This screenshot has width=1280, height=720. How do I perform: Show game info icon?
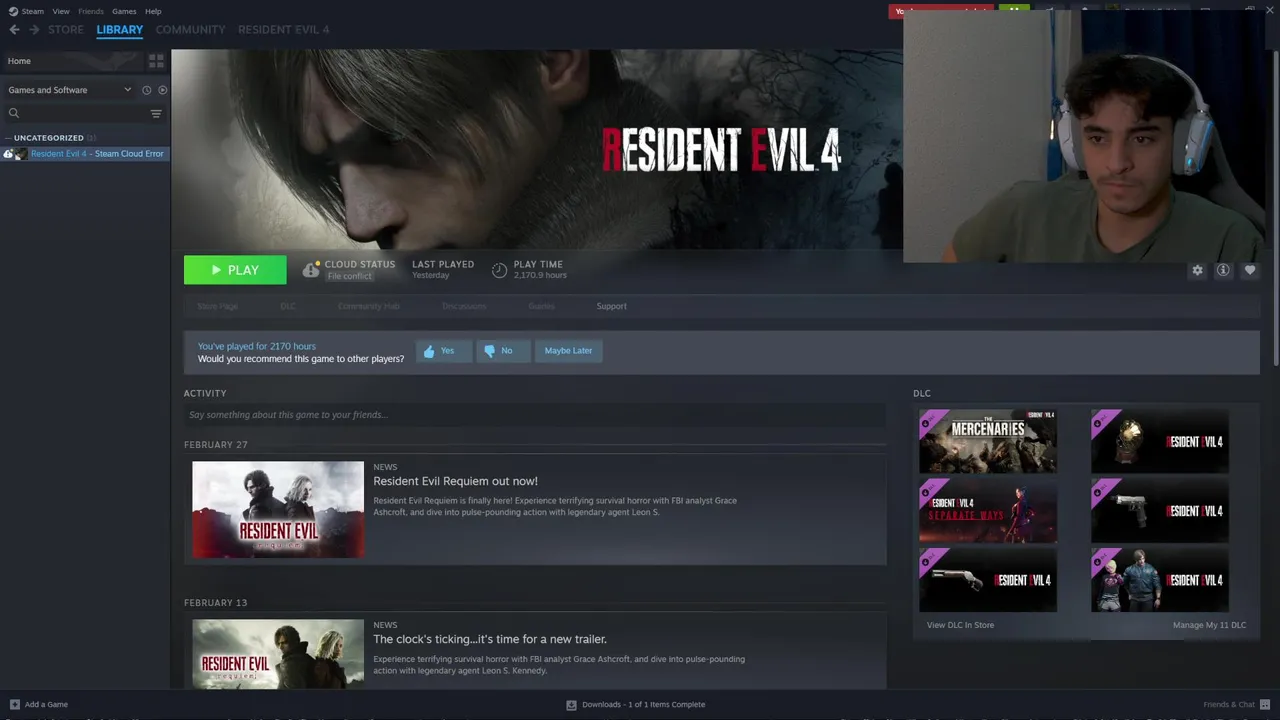point(1223,270)
